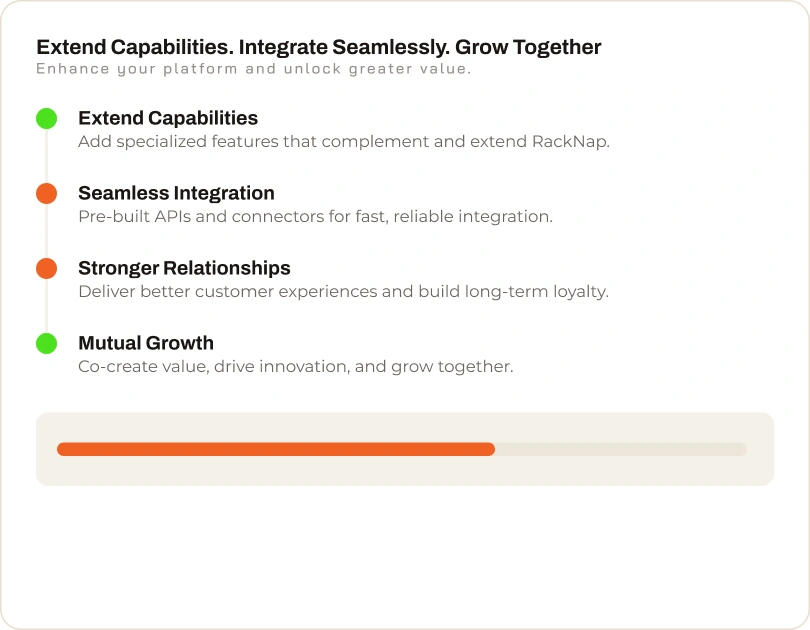Viewport: 810px width, 630px height.
Task: Click the orange dot beside Seamless Integration
Action: coord(46,193)
